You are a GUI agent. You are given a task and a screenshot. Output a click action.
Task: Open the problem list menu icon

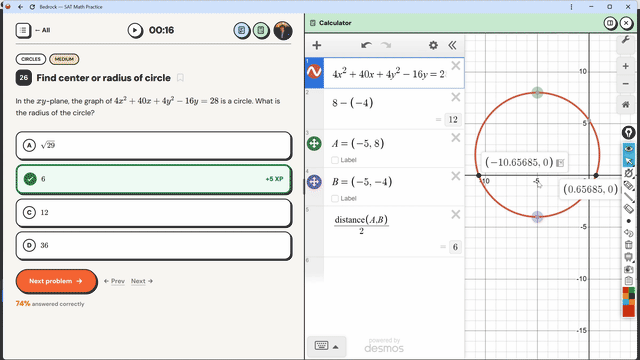(x=23, y=30)
